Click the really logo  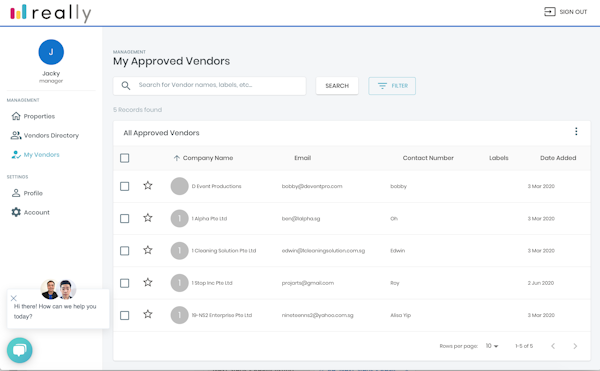[51, 13]
